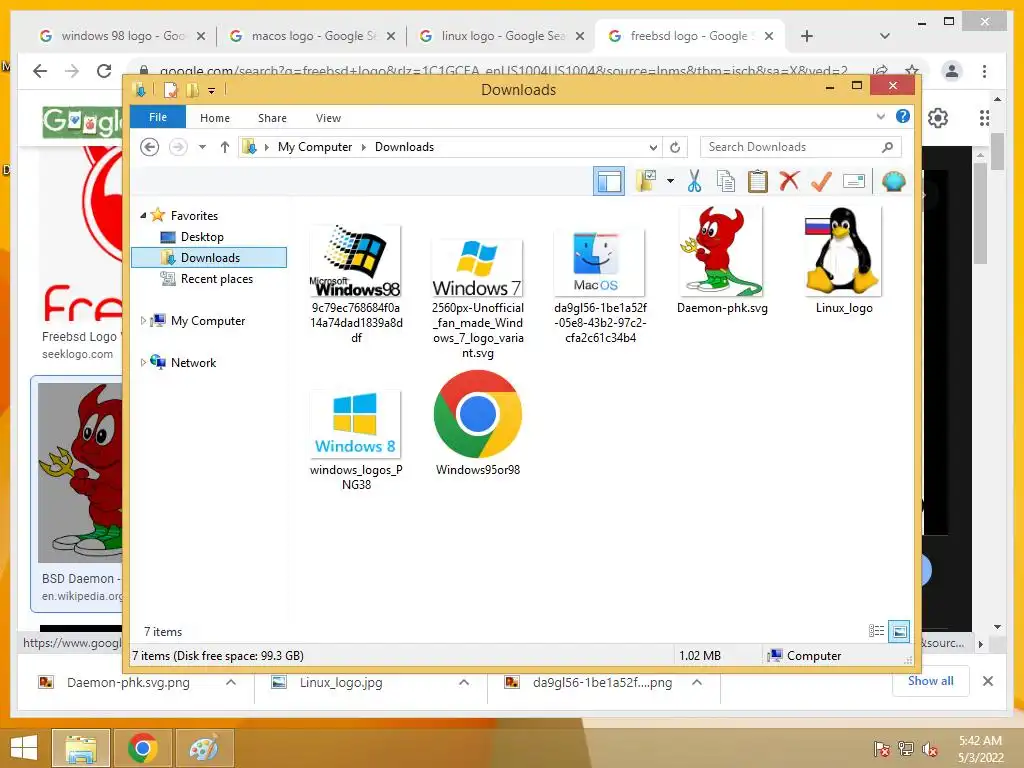Select Recent places in navigation pane

[x=217, y=279]
